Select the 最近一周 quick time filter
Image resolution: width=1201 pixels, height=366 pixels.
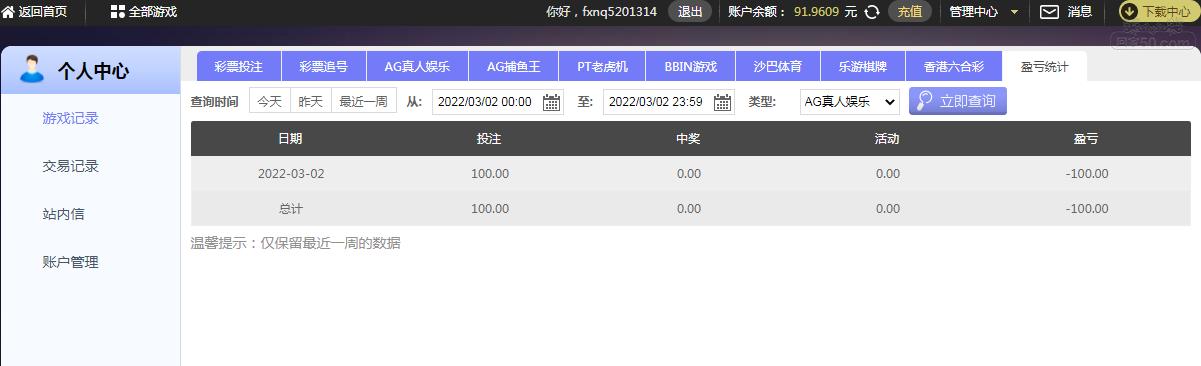coord(364,101)
